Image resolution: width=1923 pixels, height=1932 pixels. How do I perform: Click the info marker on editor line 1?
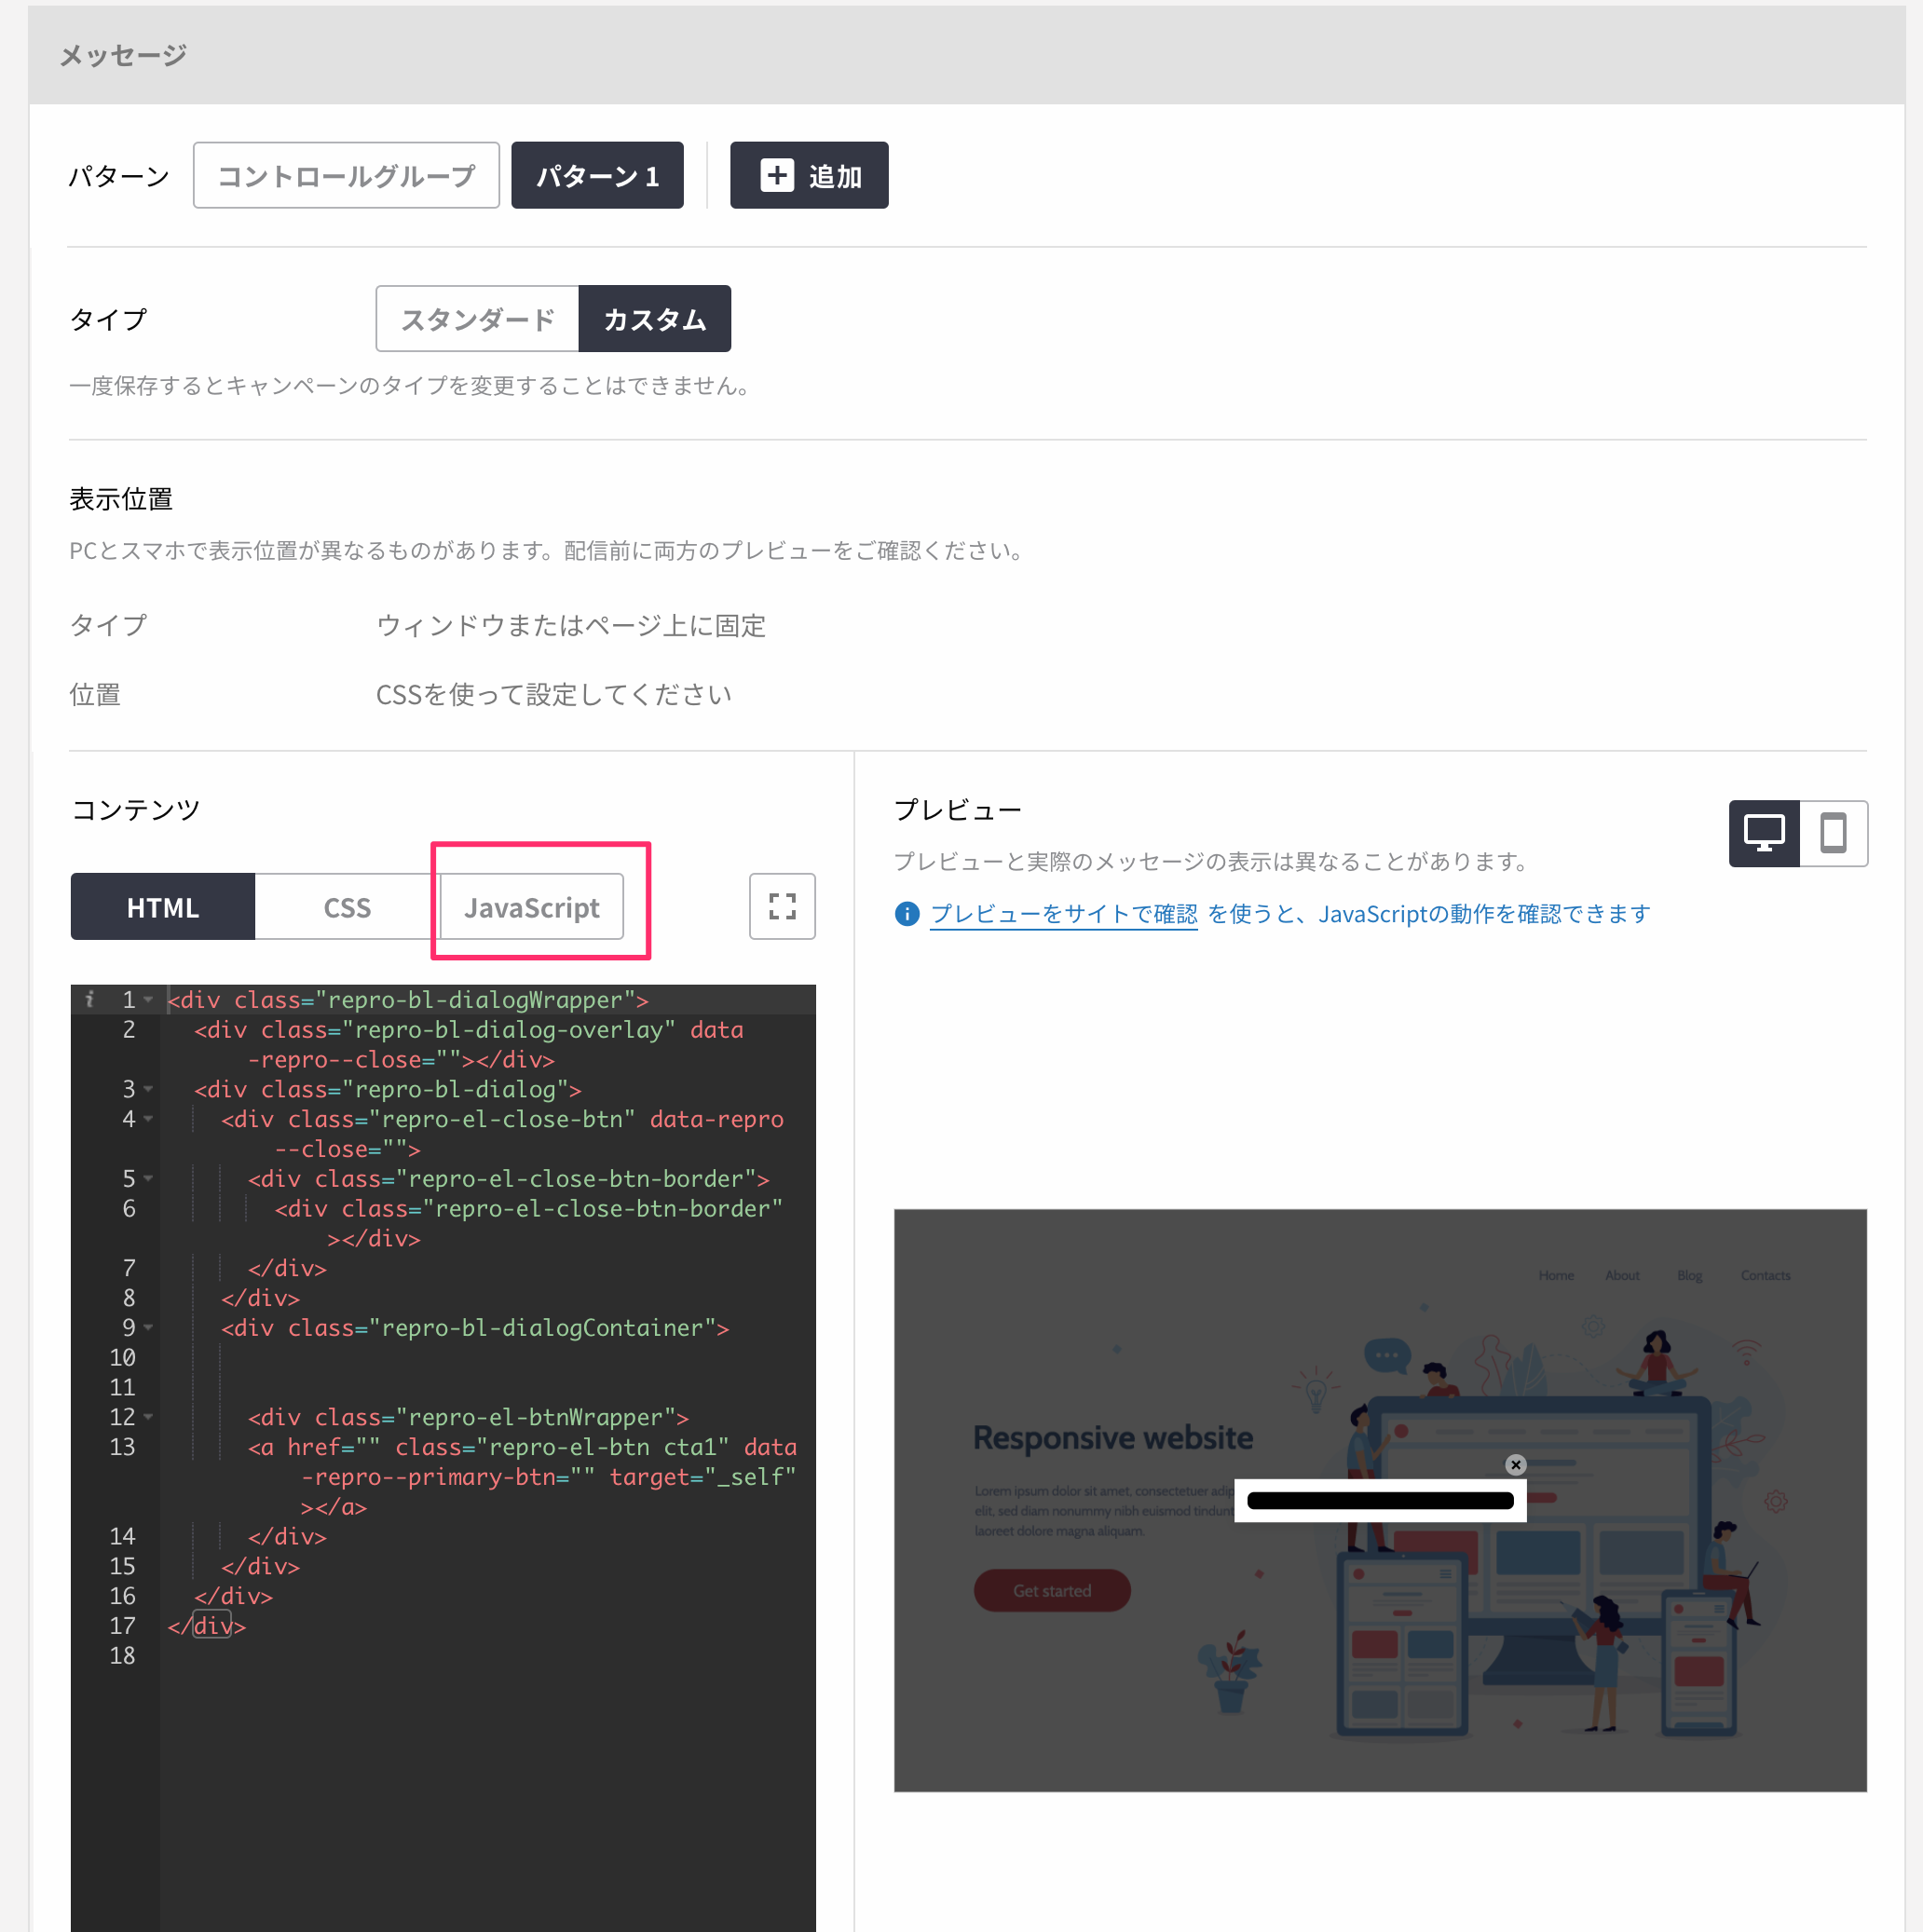(90, 999)
